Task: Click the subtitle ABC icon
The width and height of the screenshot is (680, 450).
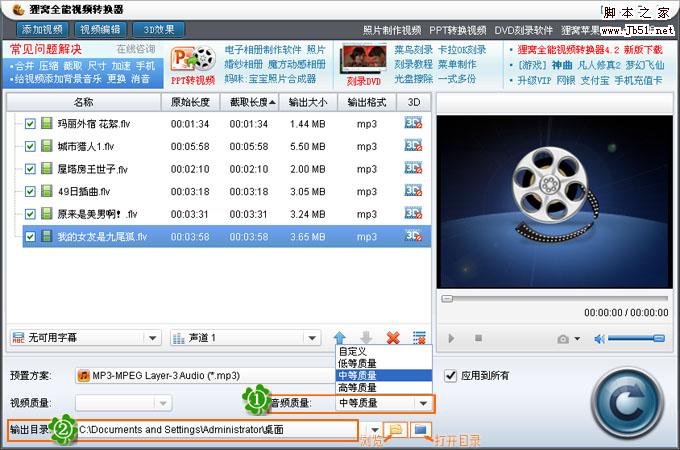Action: pyautogui.click(x=18, y=338)
